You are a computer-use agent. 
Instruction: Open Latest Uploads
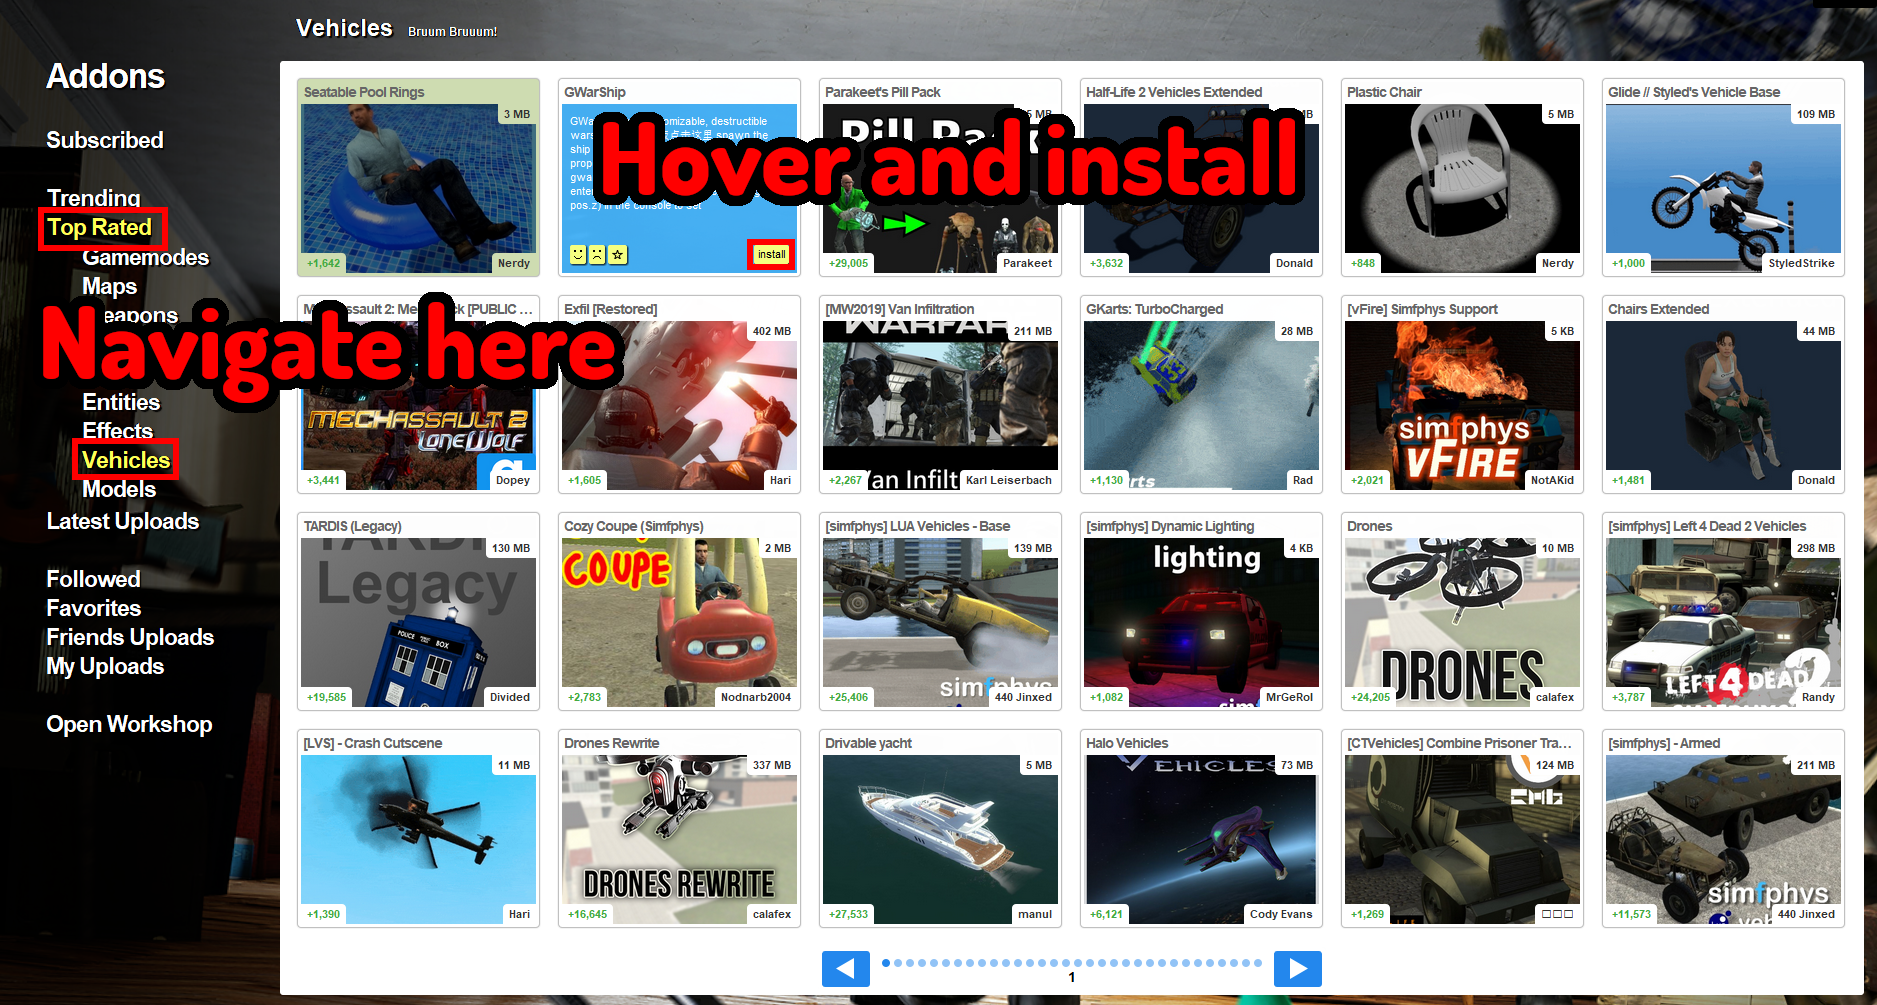pos(123,521)
